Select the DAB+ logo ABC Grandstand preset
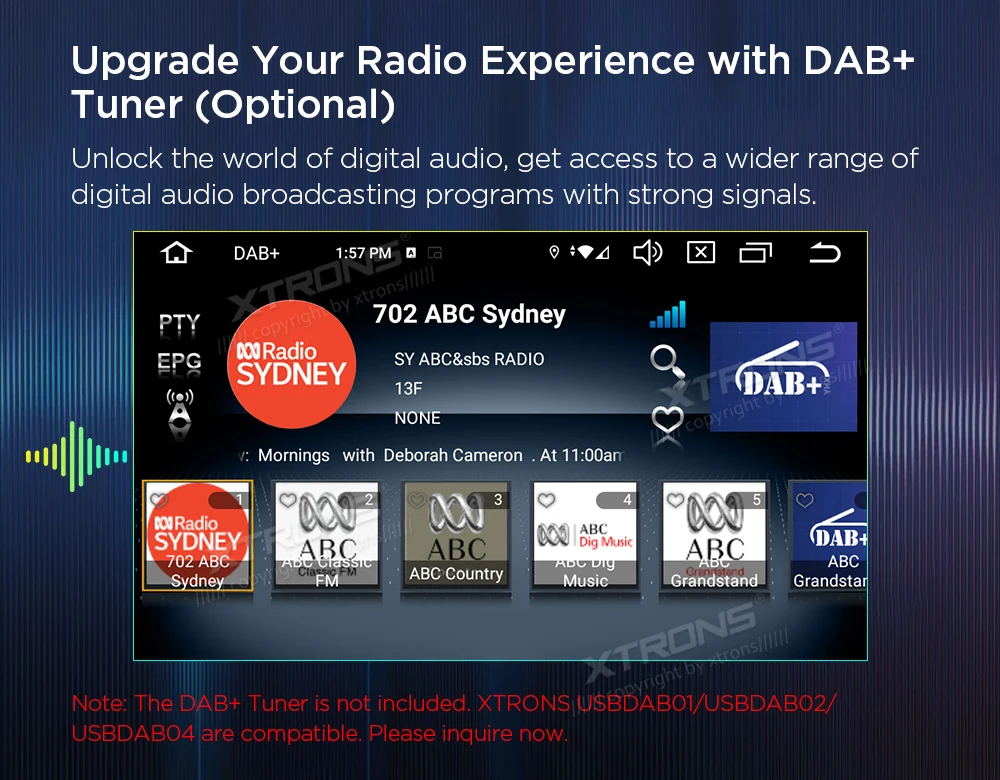 (x=828, y=536)
